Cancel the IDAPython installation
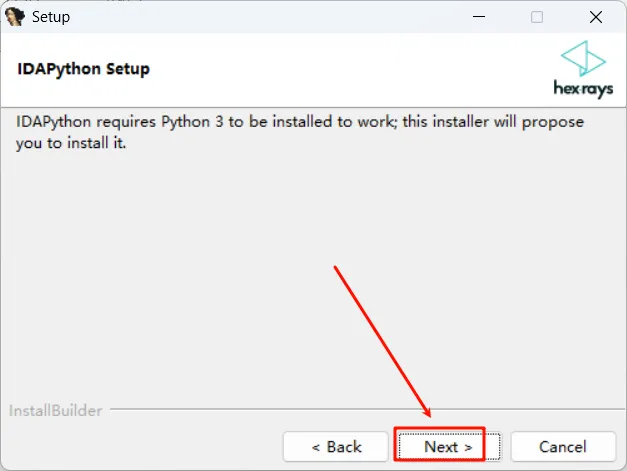Viewport: 627px width, 471px height. [x=563, y=446]
